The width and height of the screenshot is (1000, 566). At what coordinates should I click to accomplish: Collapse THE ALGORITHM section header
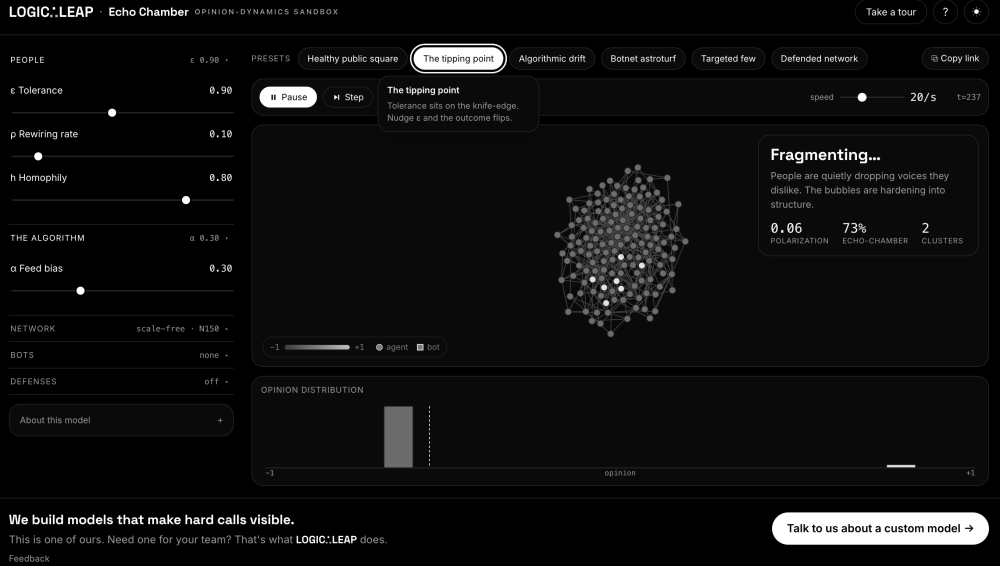click(x=121, y=238)
